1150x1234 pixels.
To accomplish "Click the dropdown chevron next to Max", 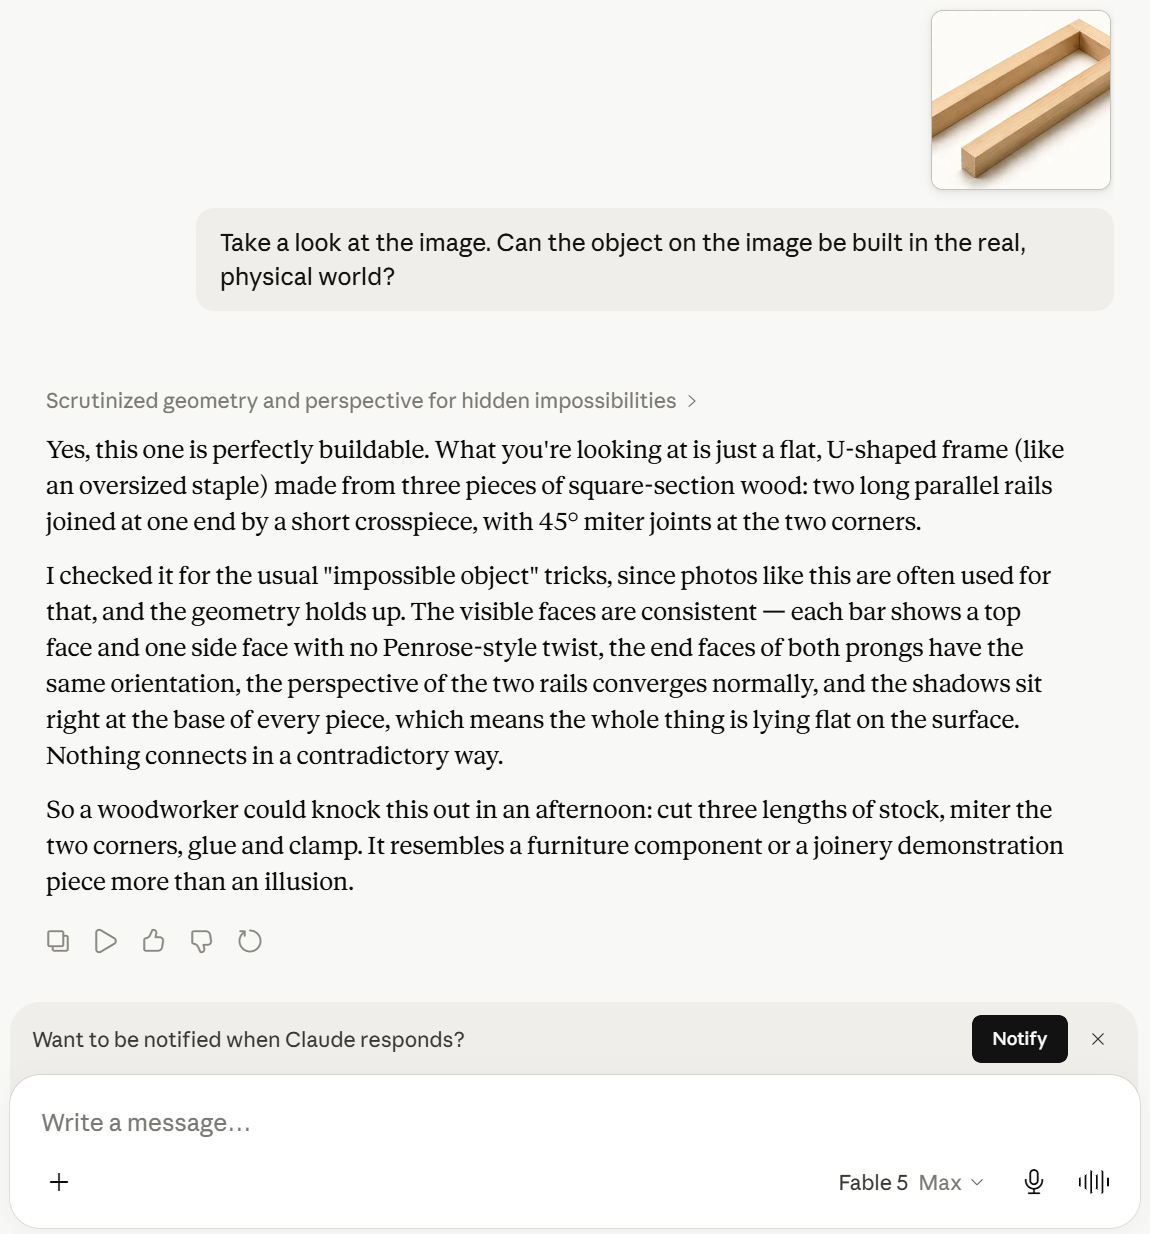I will tap(977, 1182).
